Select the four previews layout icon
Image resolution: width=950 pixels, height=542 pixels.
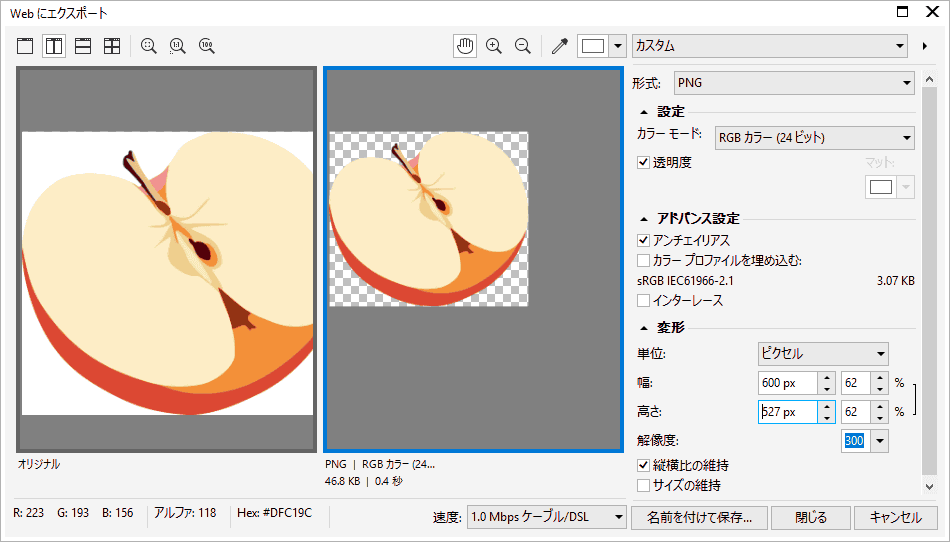click(x=112, y=46)
